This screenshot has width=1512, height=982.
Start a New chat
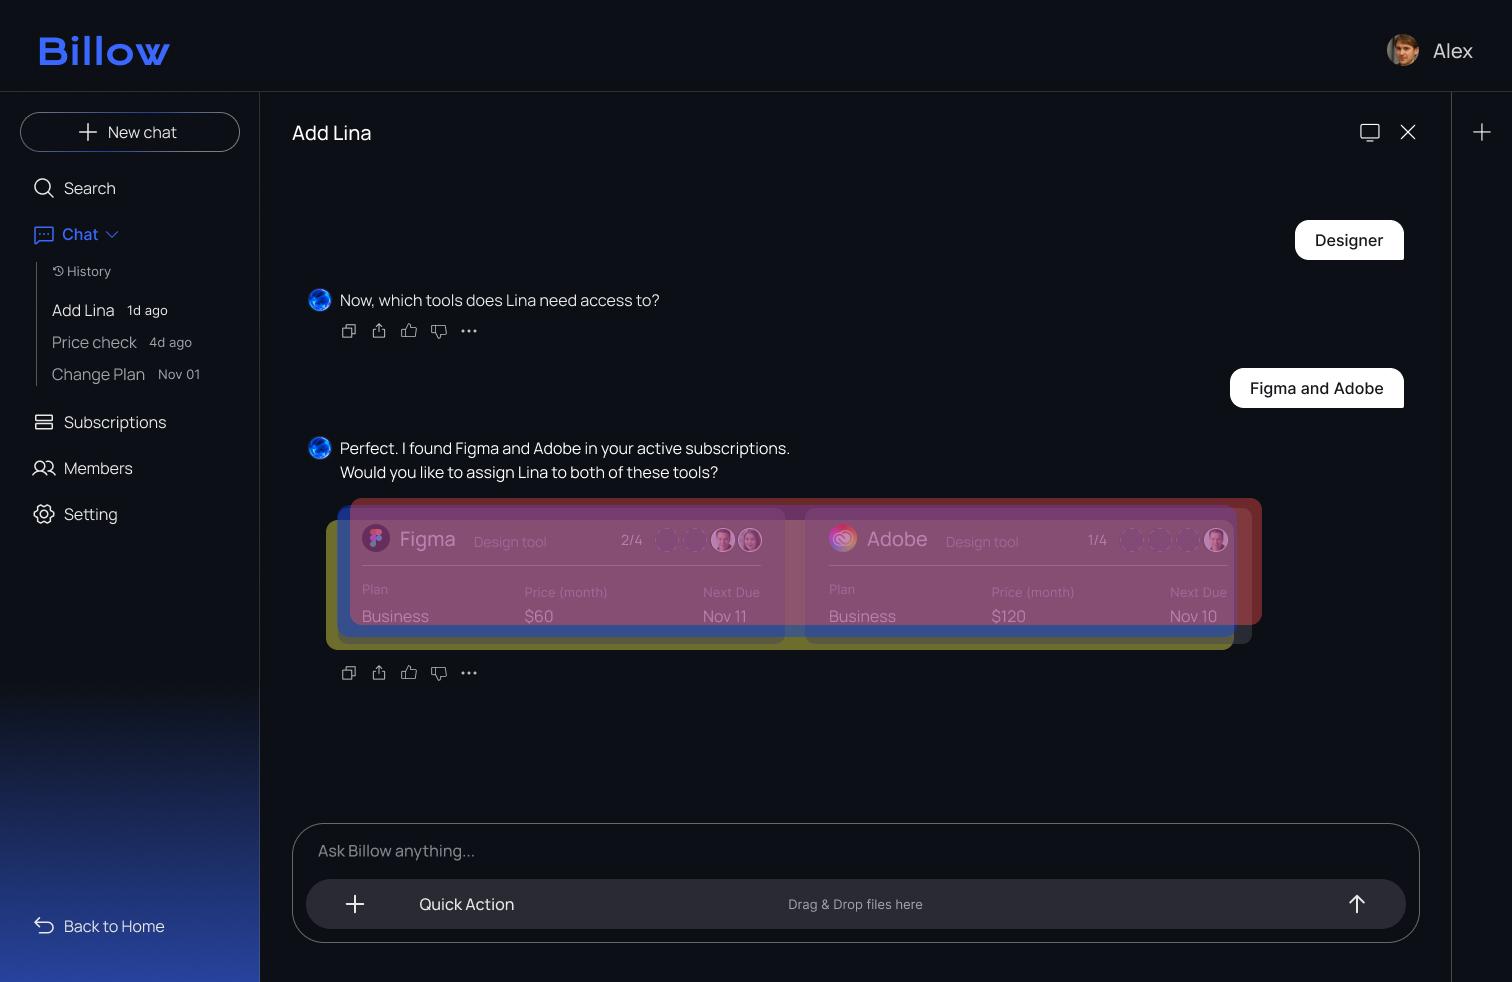[x=130, y=132]
